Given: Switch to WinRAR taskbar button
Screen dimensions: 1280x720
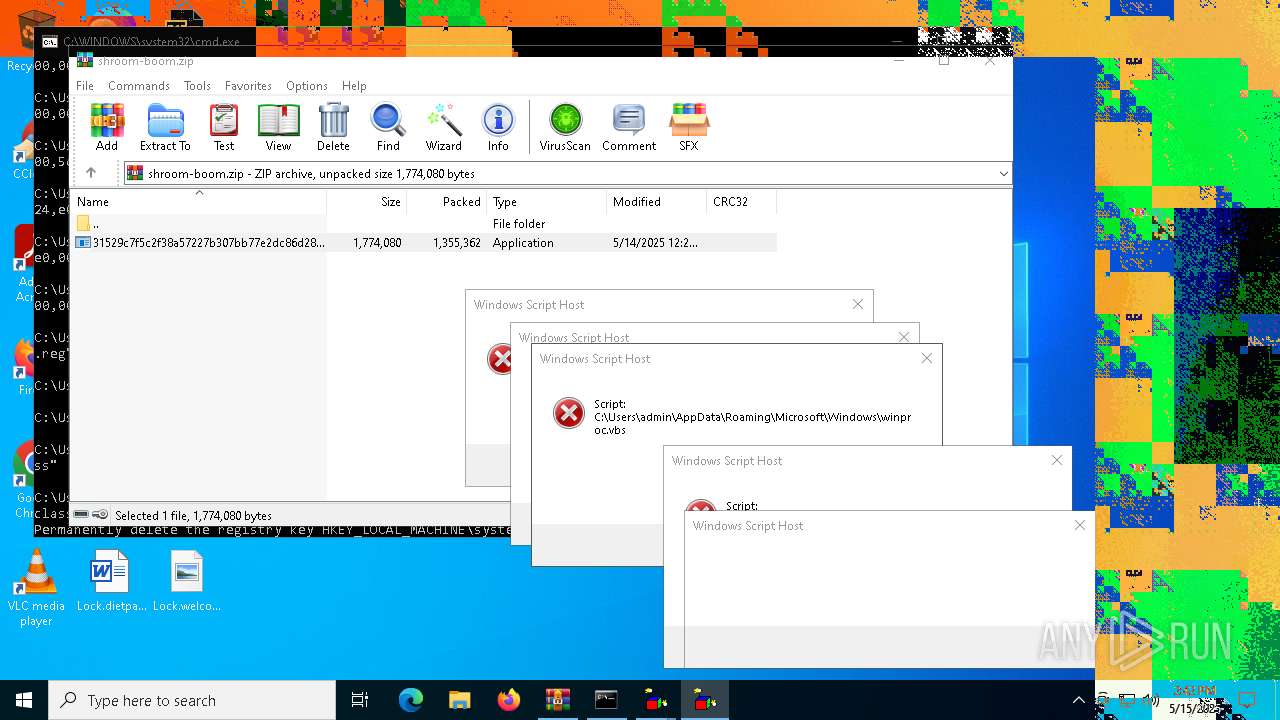Looking at the screenshot, I should tap(558, 700).
